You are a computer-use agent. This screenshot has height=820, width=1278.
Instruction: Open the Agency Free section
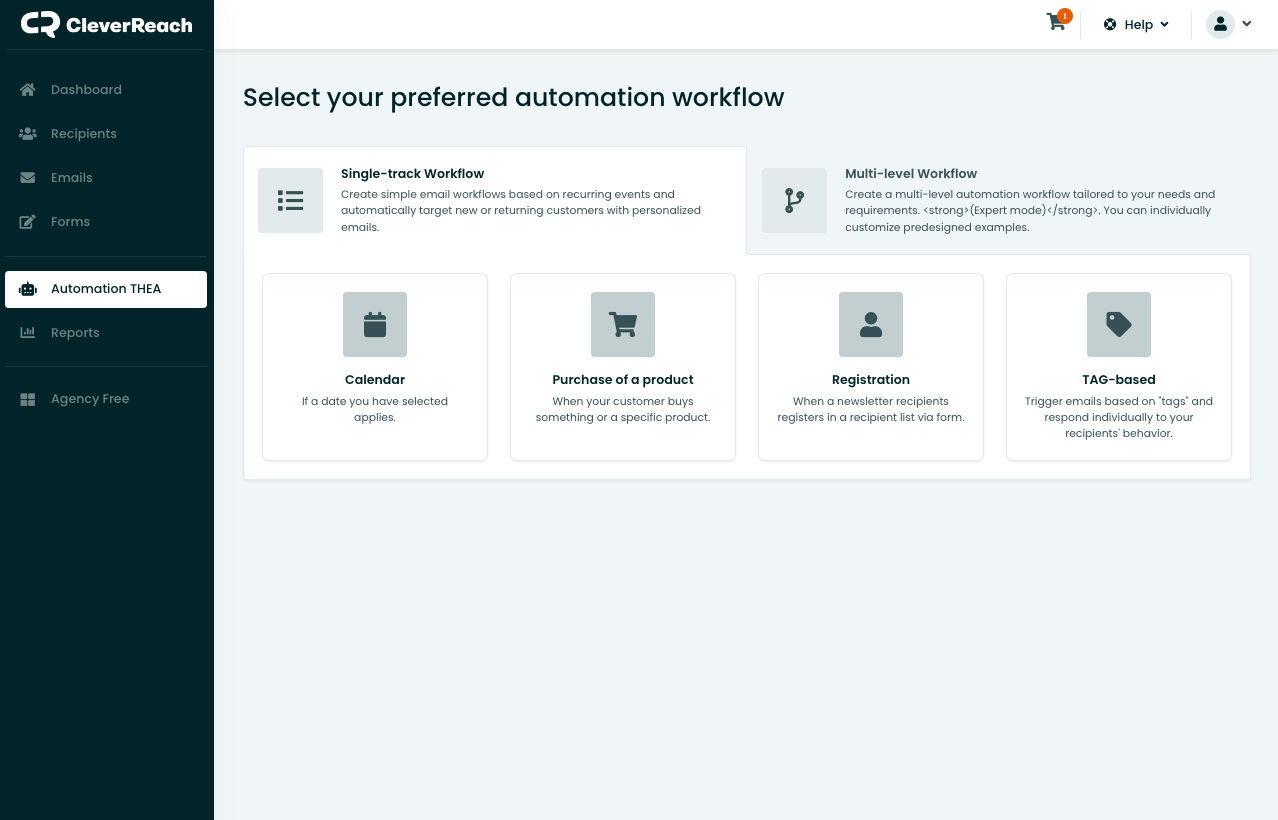(x=27, y=398)
